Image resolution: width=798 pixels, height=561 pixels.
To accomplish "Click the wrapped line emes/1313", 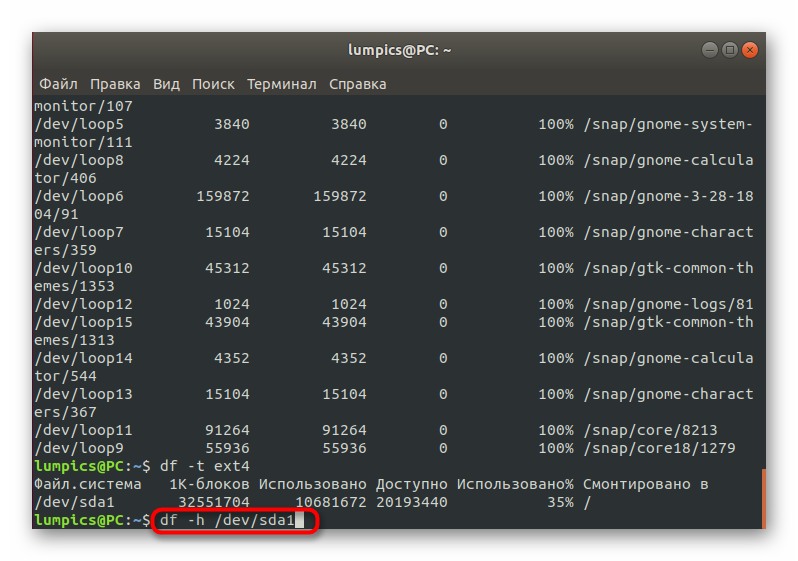I will click(x=74, y=340).
